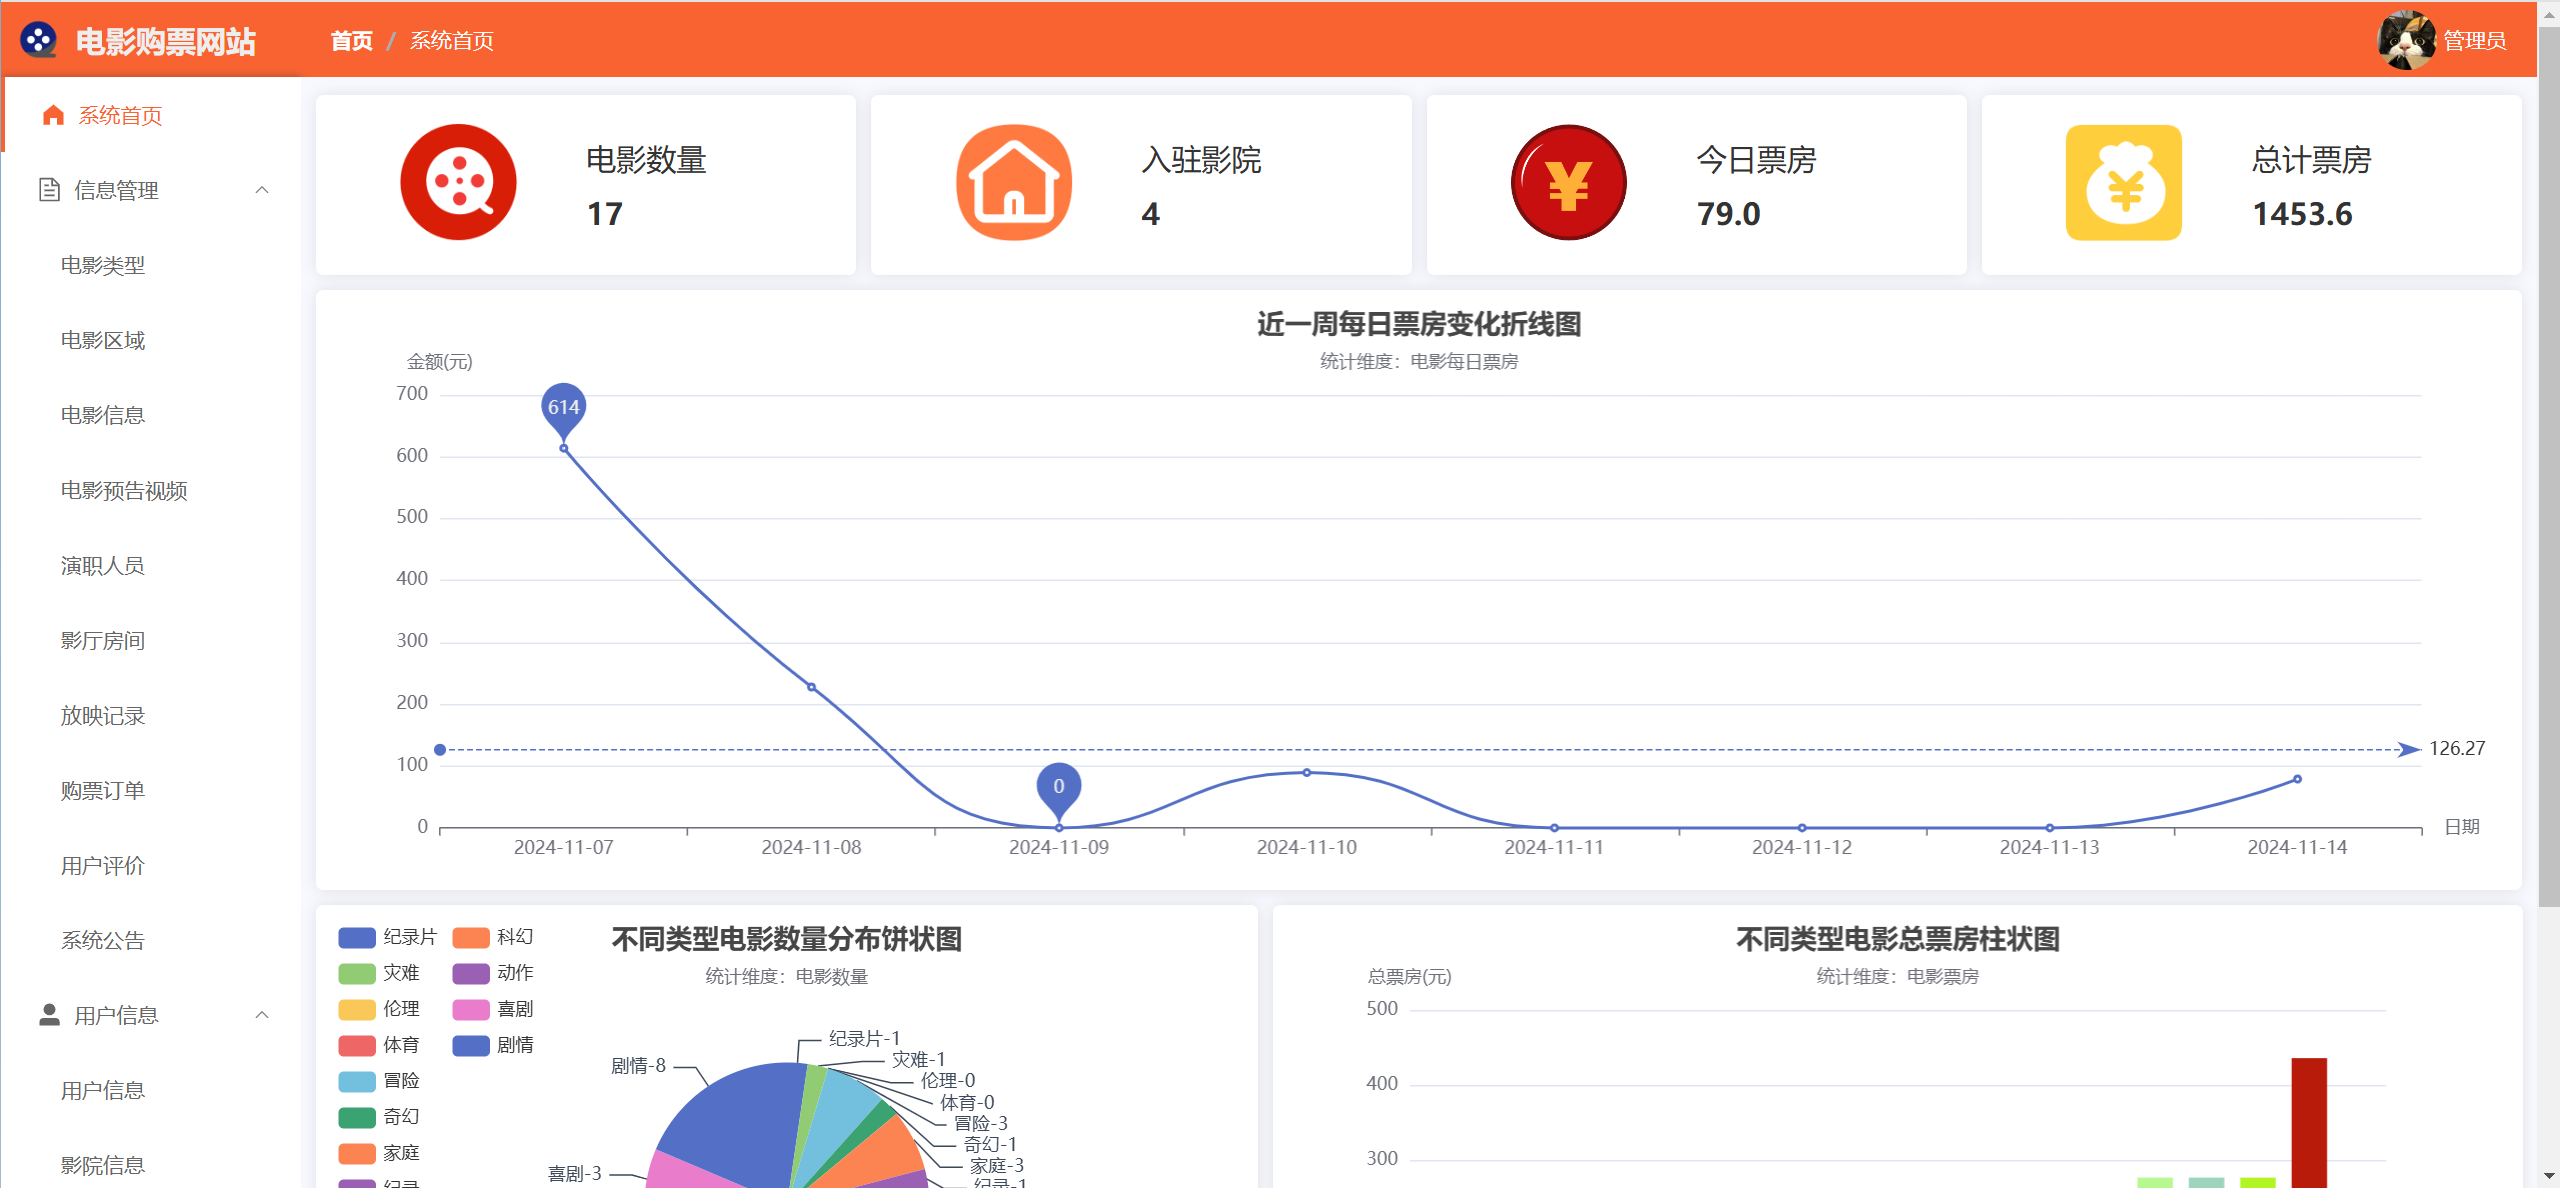Image resolution: width=2560 pixels, height=1188 pixels.
Task: Click the 灾难 green legend swatch
Action: (357, 973)
